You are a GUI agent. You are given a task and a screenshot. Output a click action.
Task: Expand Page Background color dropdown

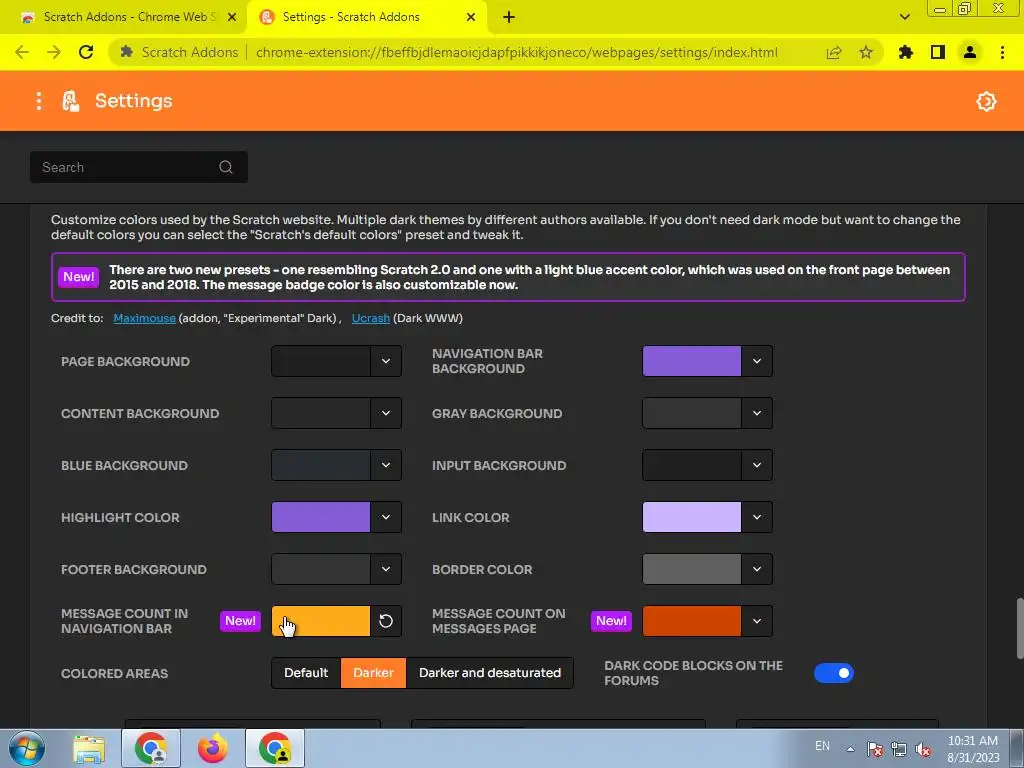point(386,361)
